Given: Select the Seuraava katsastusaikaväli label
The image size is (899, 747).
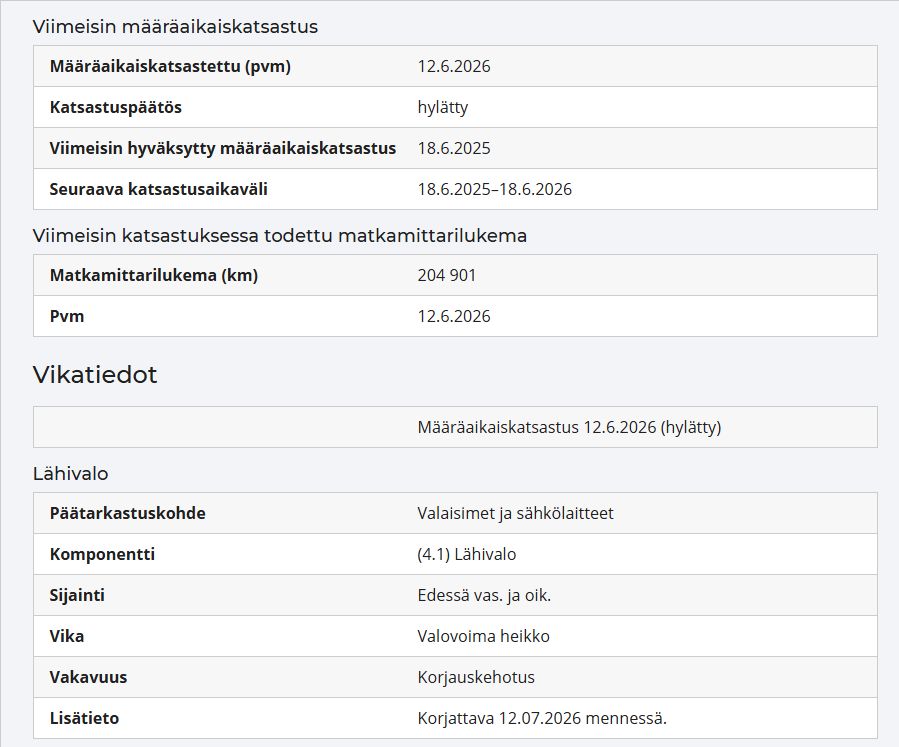Looking at the screenshot, I should pos(158,189).
